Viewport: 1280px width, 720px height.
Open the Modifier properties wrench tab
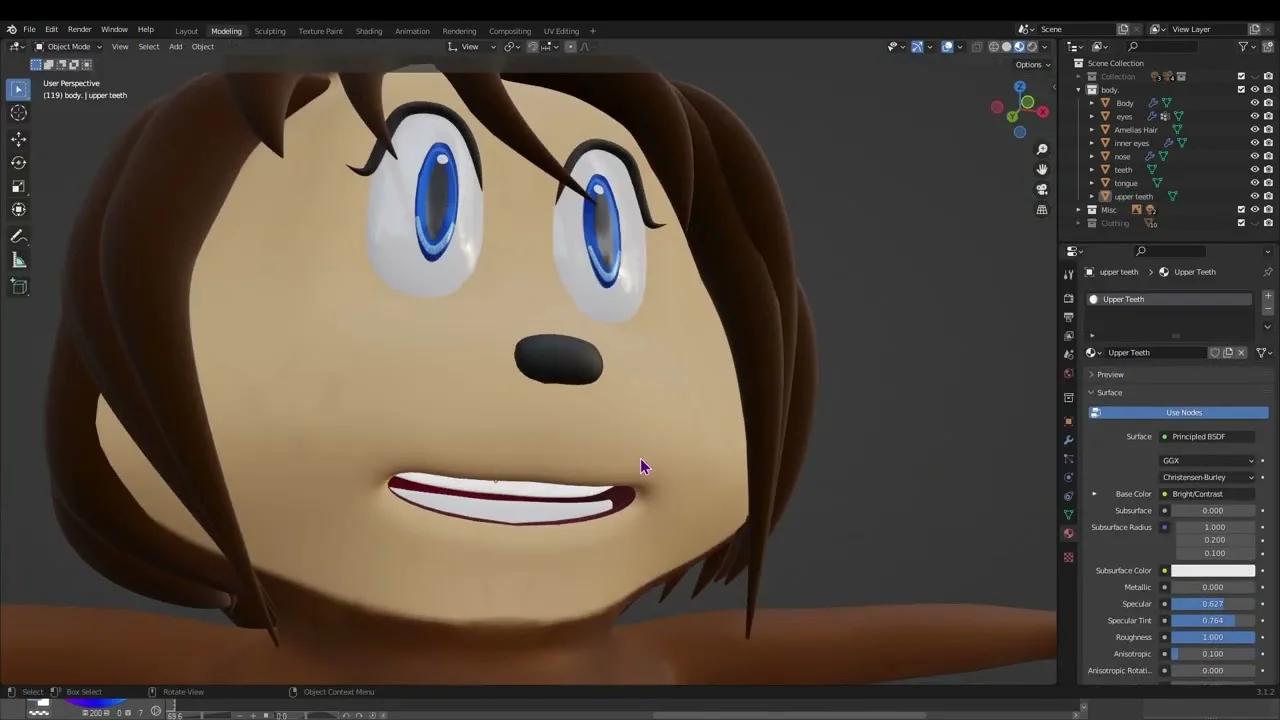tap(1068, 439)
